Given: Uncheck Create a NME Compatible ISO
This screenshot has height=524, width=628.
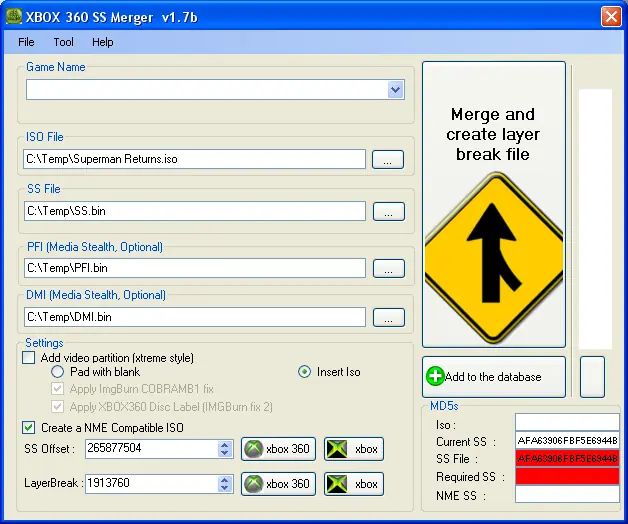Looking at the screenshot, I should click(28, 427).
